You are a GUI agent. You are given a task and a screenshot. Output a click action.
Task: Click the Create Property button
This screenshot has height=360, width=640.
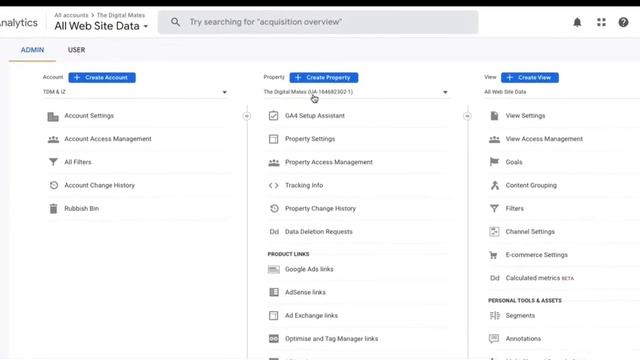(x=324, y=78)
